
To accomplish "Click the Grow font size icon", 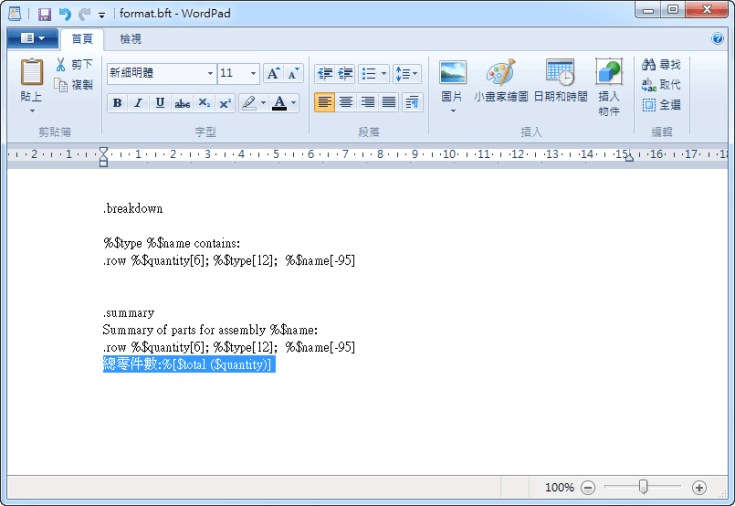I will point(273,74).
